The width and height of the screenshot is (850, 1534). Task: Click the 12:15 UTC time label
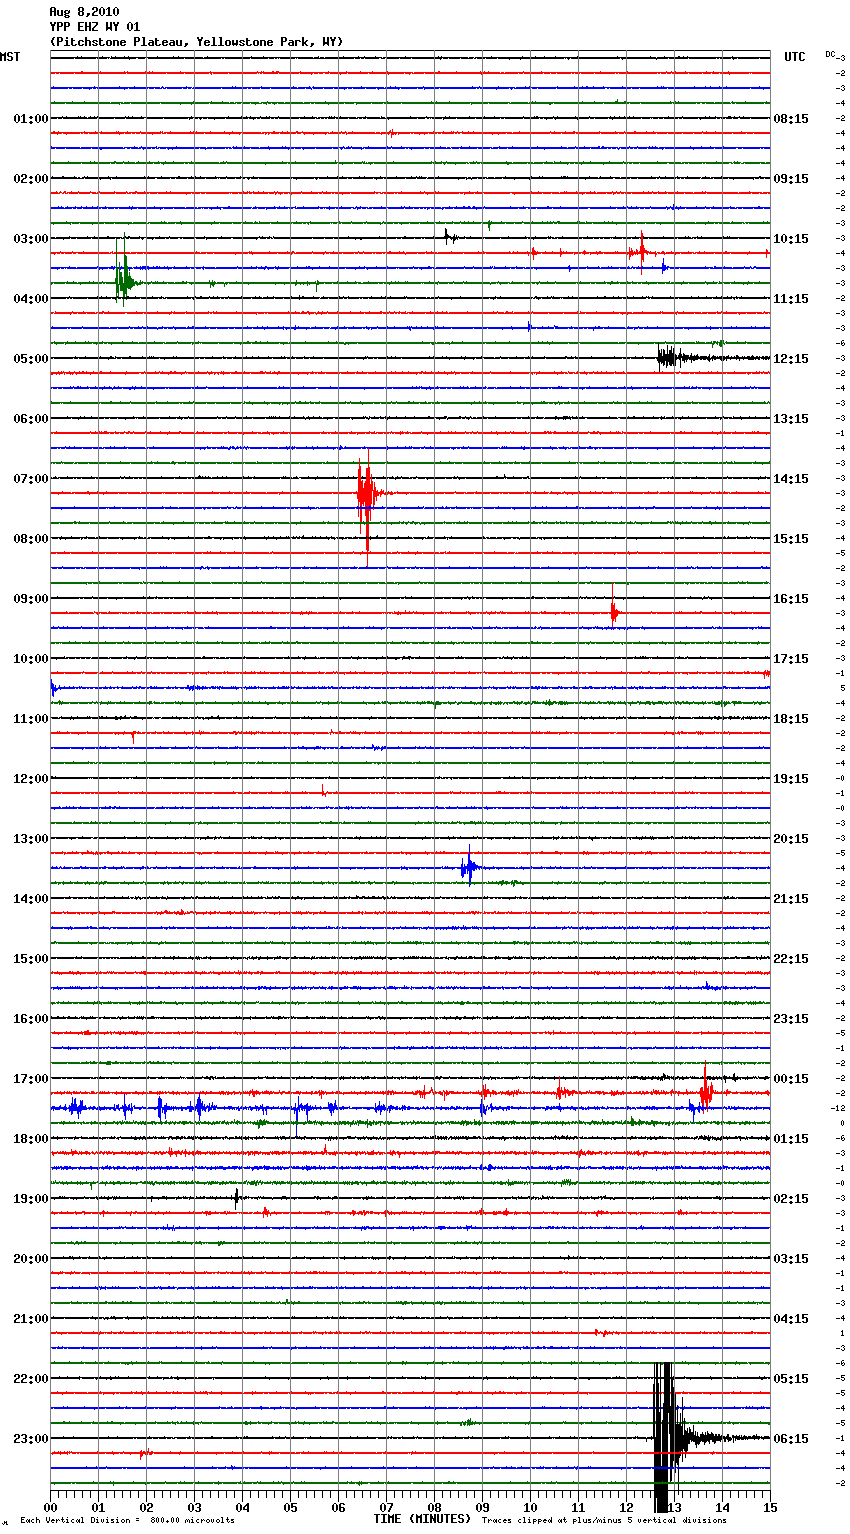click(x=791, y=359)
